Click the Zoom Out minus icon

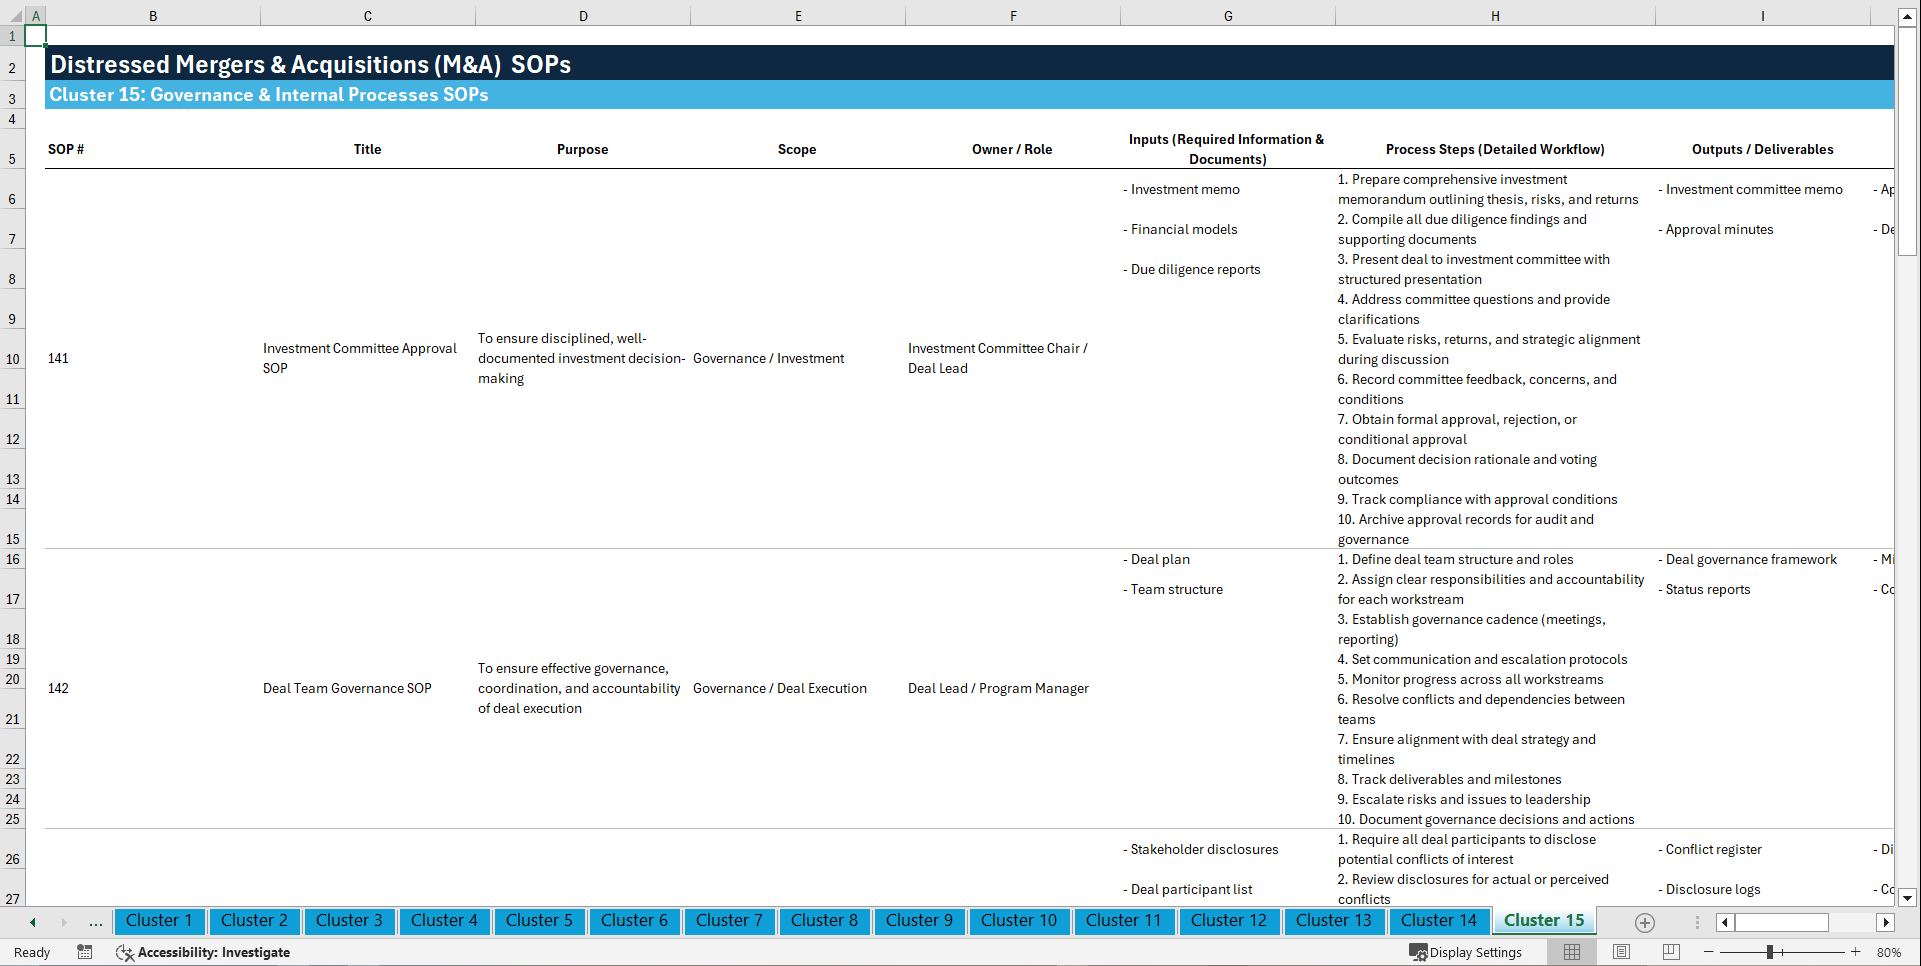1709,952
